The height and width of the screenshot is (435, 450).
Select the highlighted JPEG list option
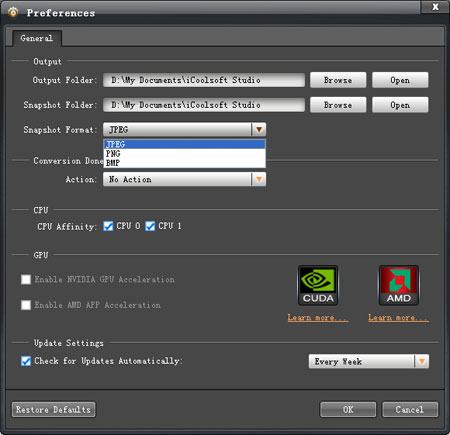pos(184,144)
